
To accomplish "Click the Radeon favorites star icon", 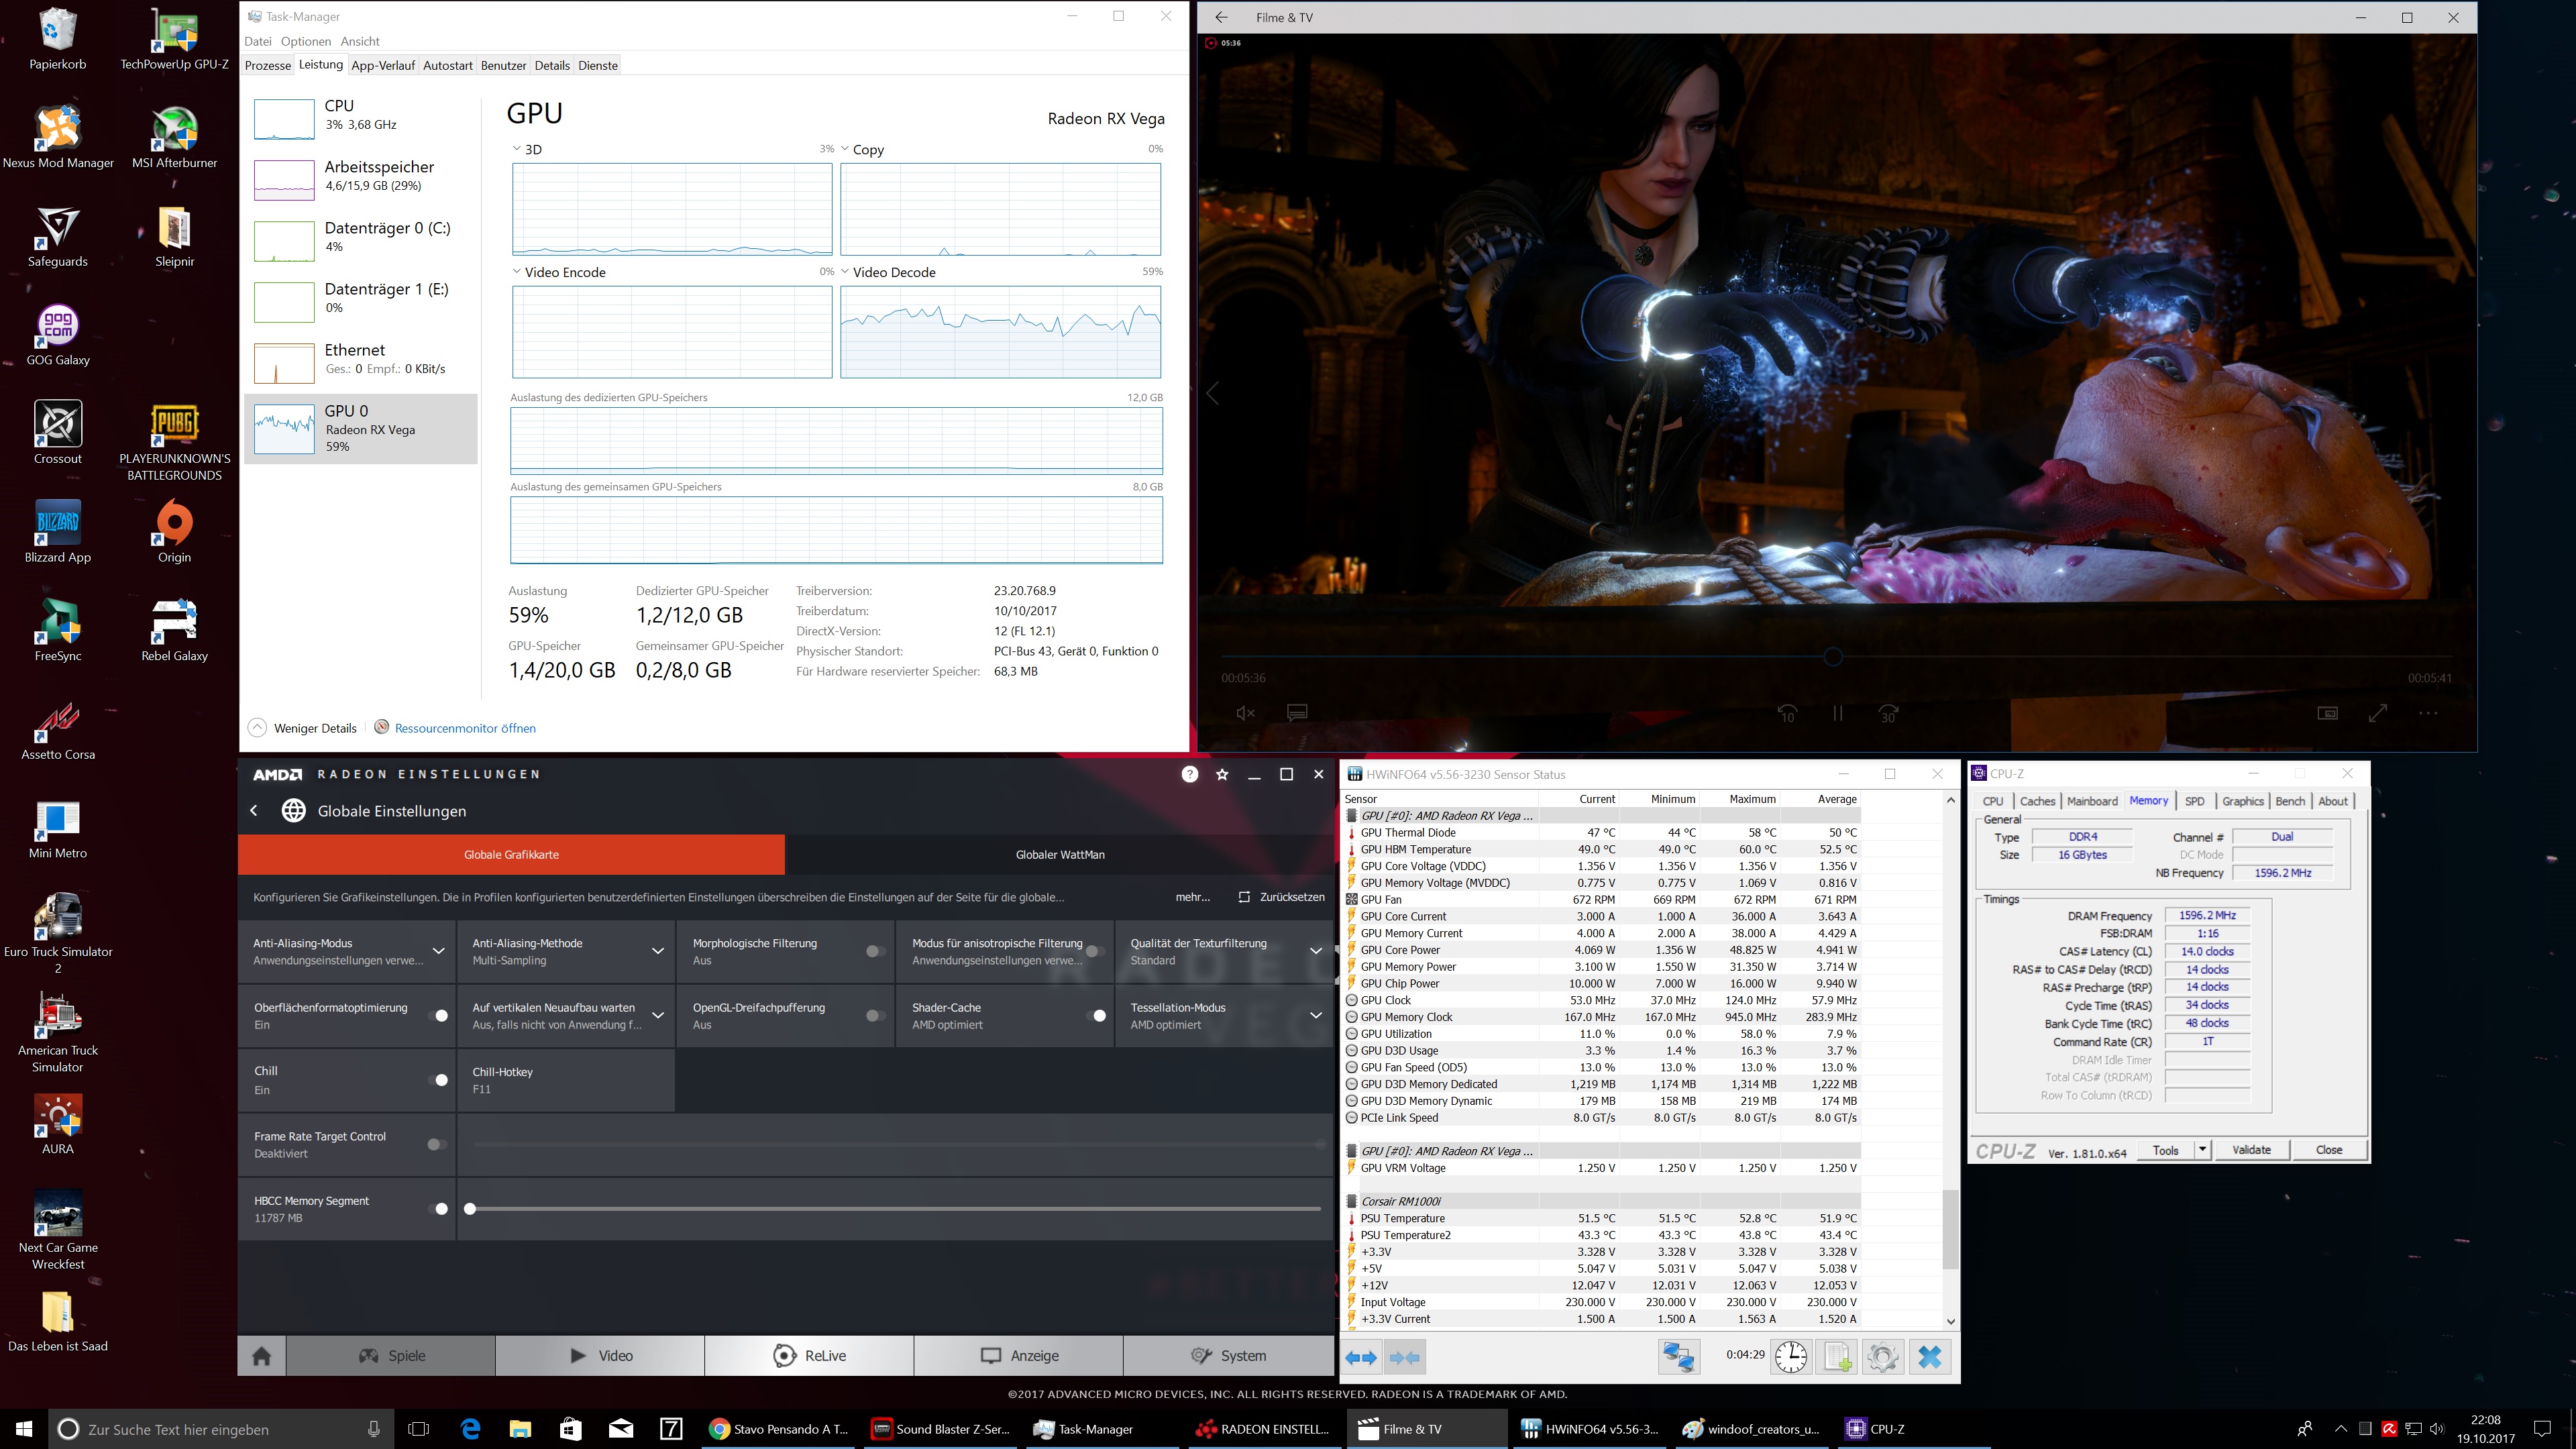I will [1222, 774].
